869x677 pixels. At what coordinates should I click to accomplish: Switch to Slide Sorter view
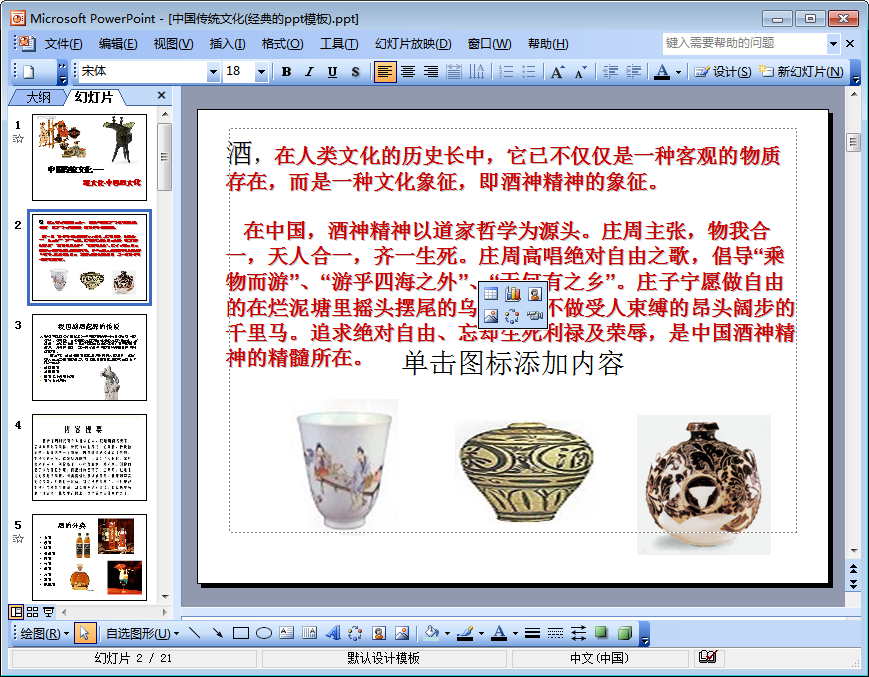33,612
